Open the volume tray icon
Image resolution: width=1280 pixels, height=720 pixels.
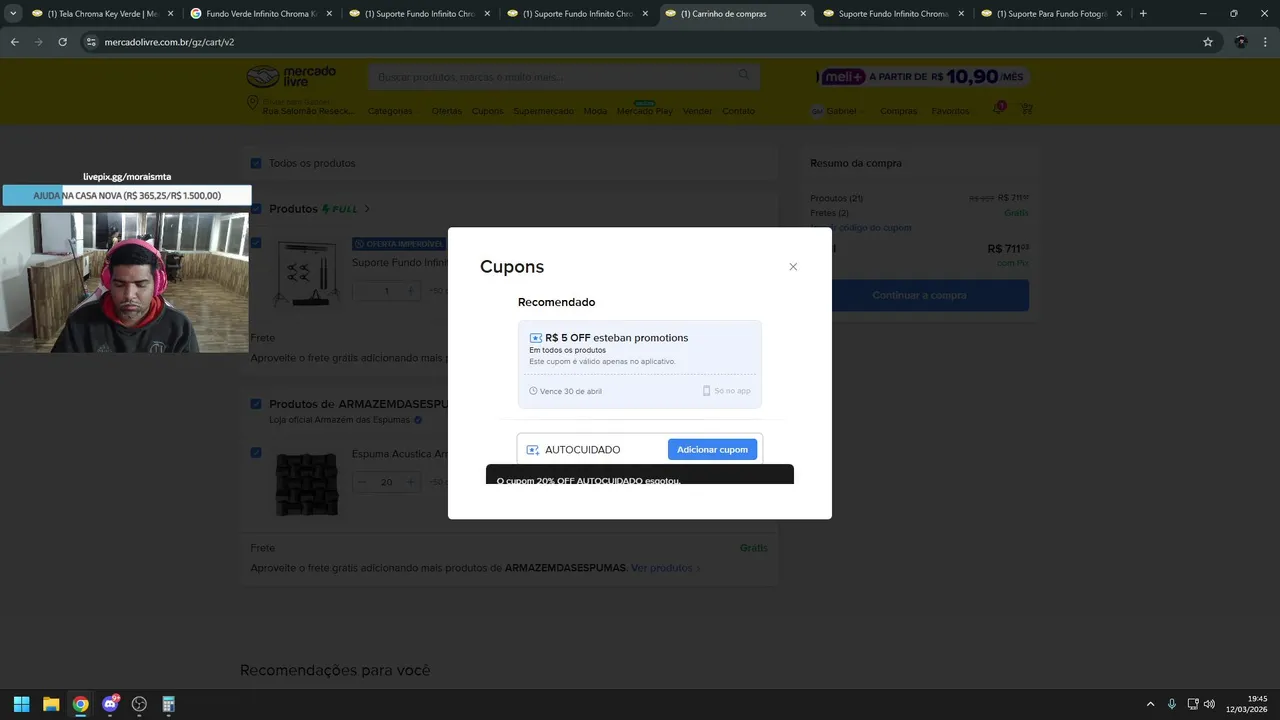click(x=1210, y=704)
